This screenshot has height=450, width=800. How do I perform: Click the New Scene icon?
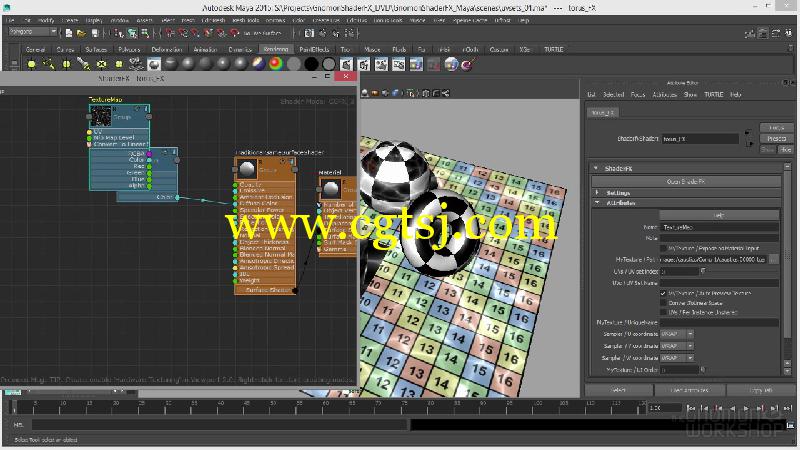(x=69, y=33)
